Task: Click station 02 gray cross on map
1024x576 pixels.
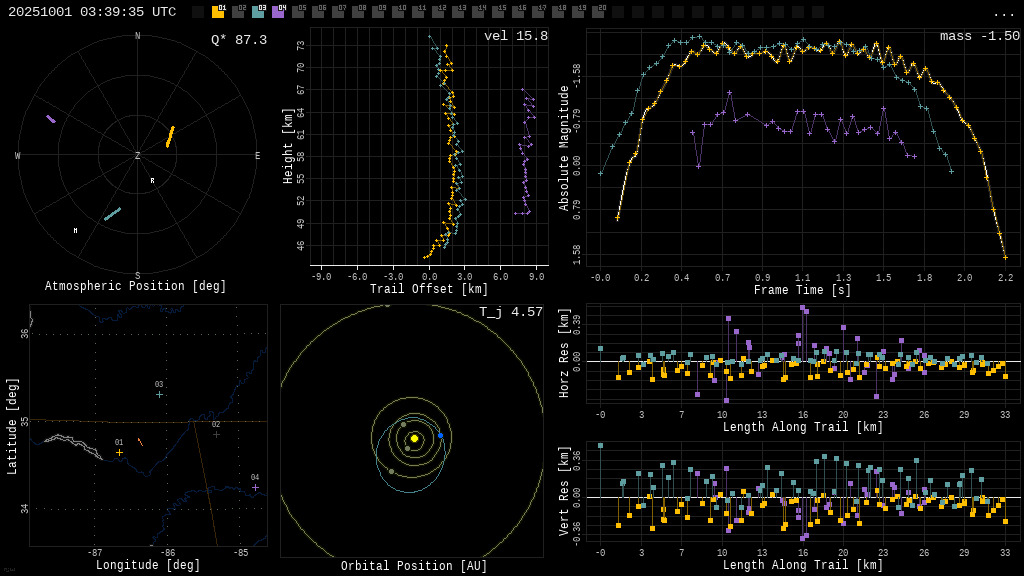Action: 216,434
